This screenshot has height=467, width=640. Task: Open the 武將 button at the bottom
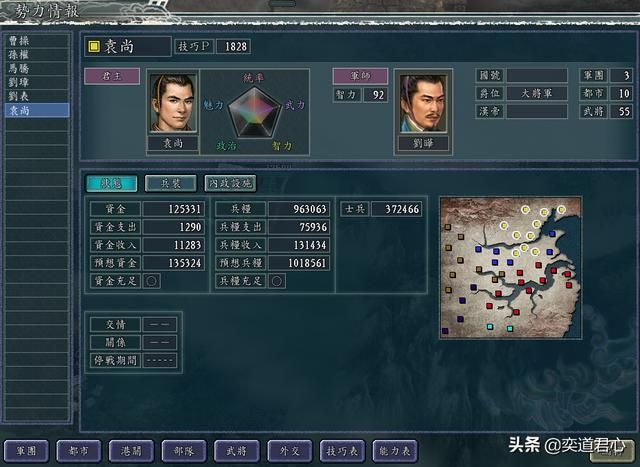click(x=237, y=451)
